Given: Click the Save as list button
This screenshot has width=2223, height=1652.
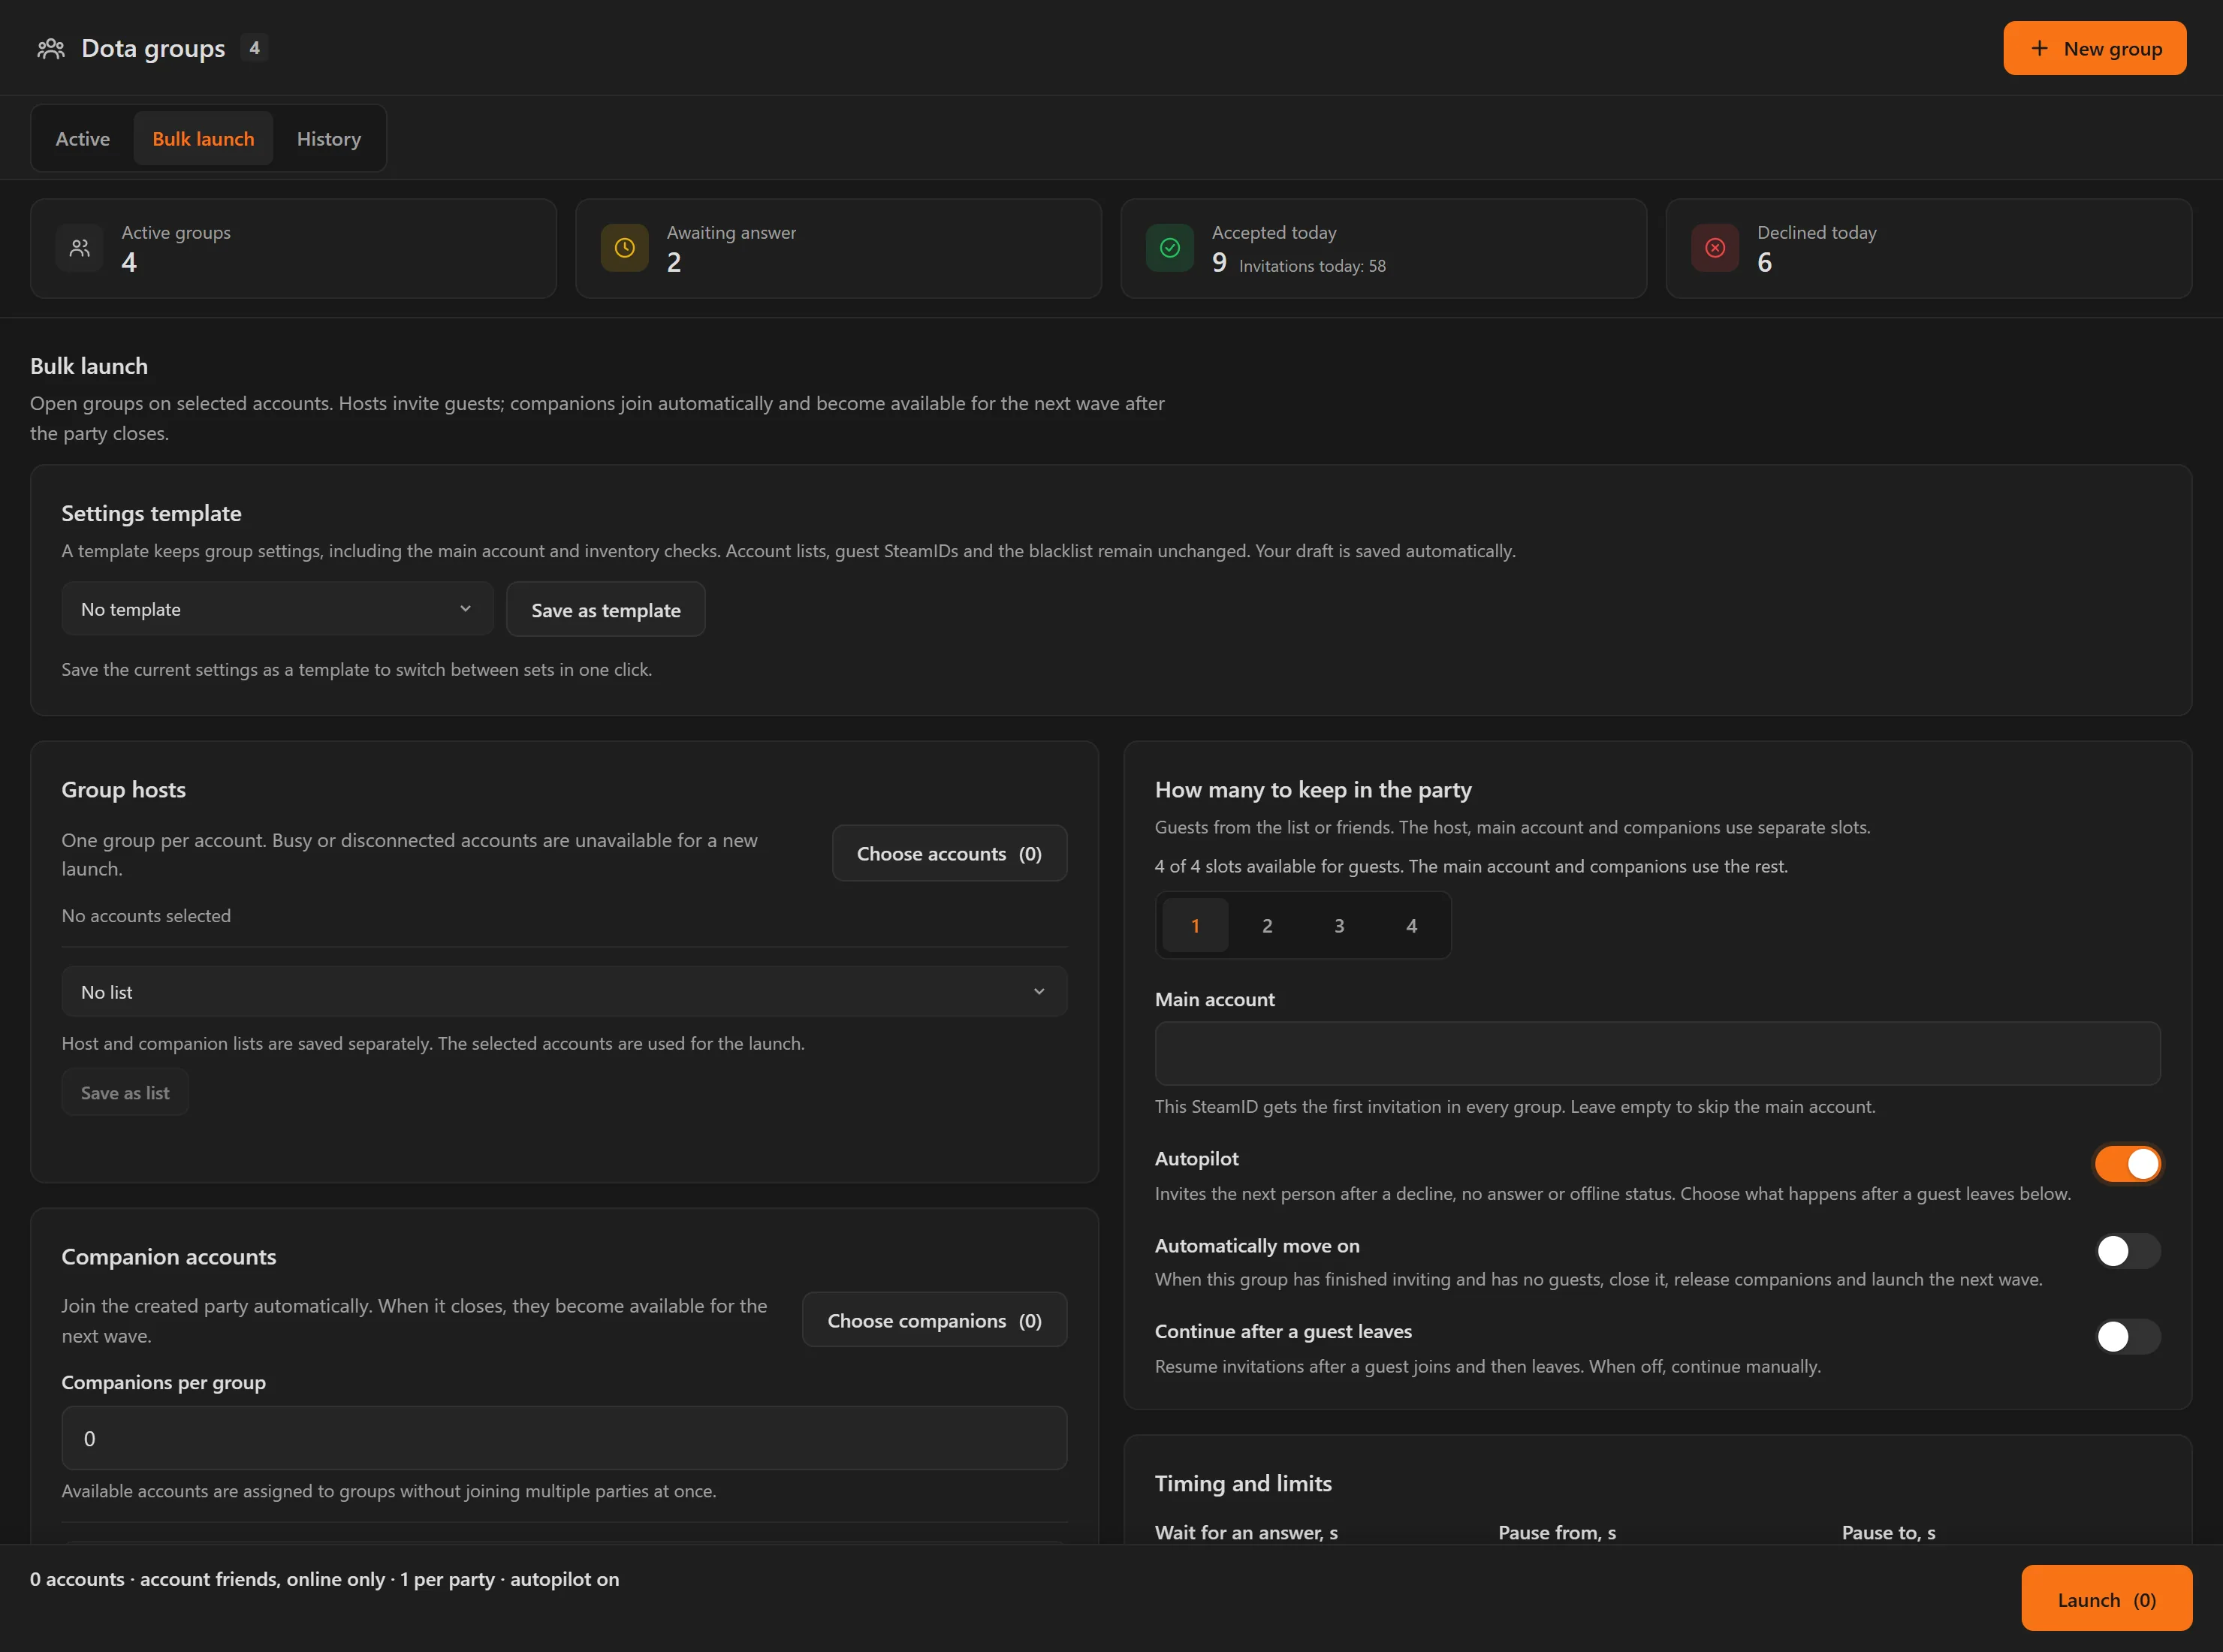Looking at the screenshot, I should [x=125, y=1093].
